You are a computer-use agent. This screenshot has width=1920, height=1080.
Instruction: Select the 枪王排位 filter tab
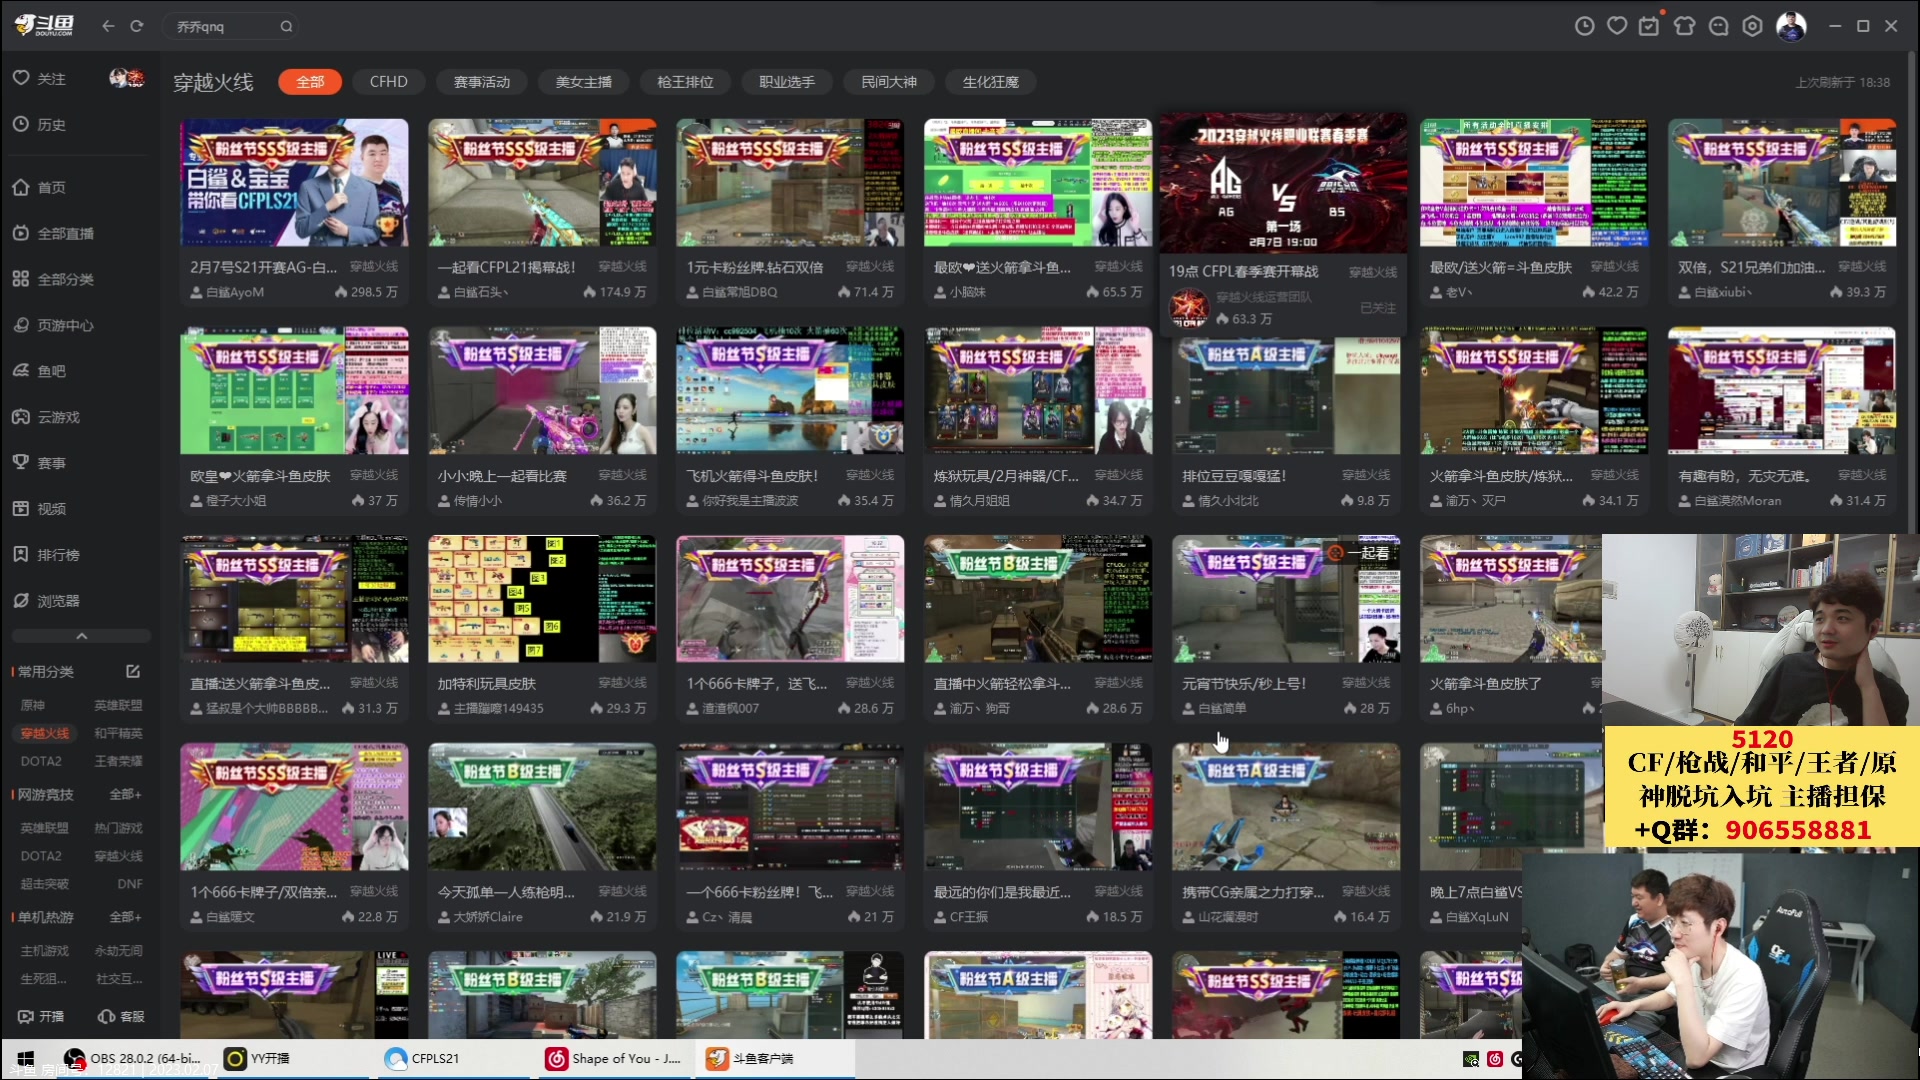pos(685,82)
